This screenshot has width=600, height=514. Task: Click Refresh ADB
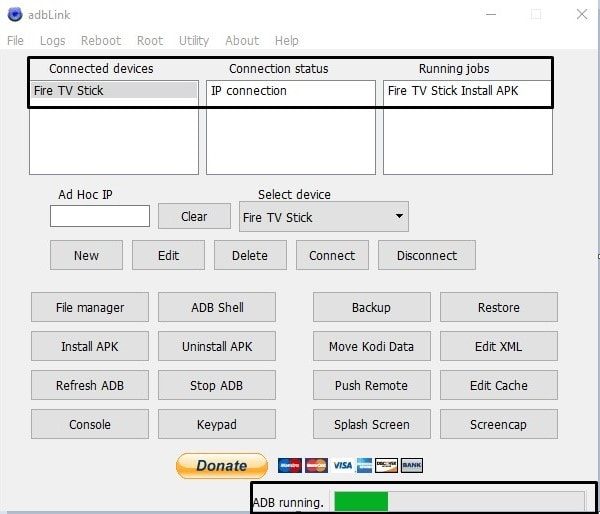point(90,385)
